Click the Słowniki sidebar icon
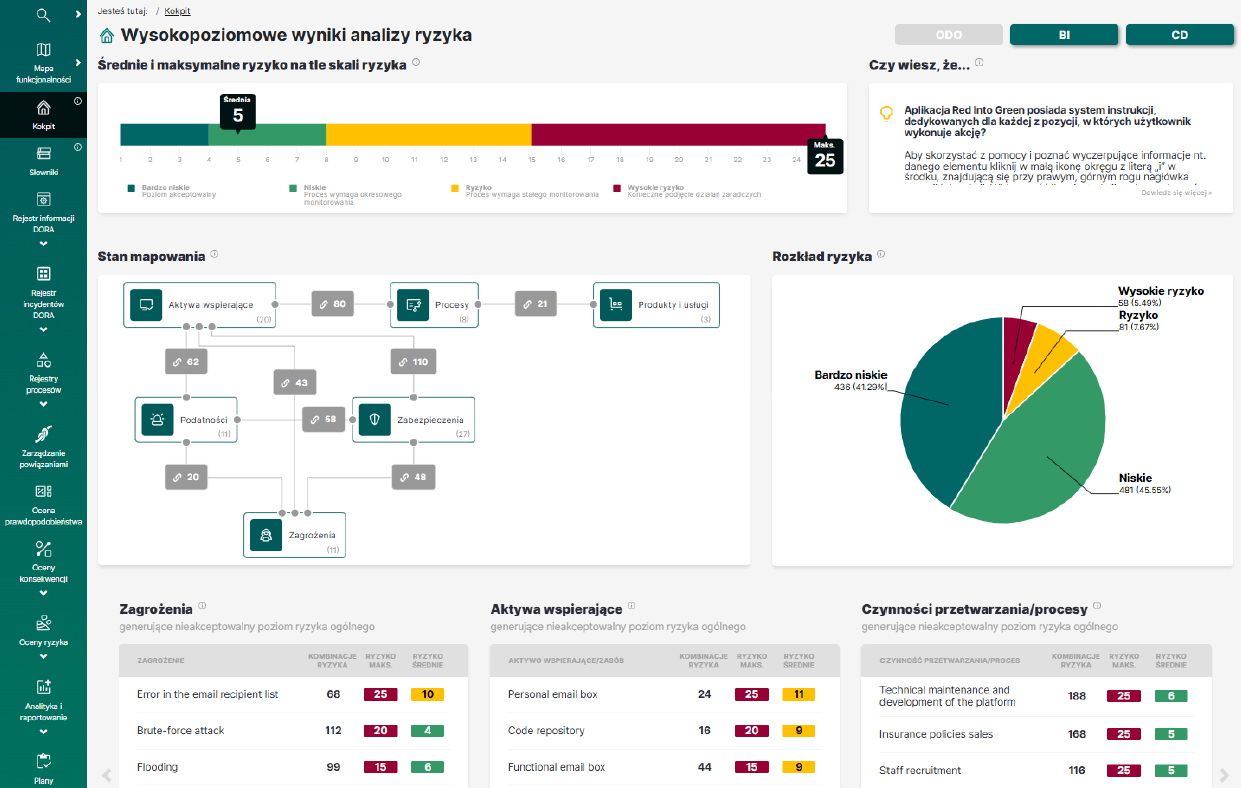Image resolution: width=1241 pixels, height=788 pixels. click(x=43, y=154)
